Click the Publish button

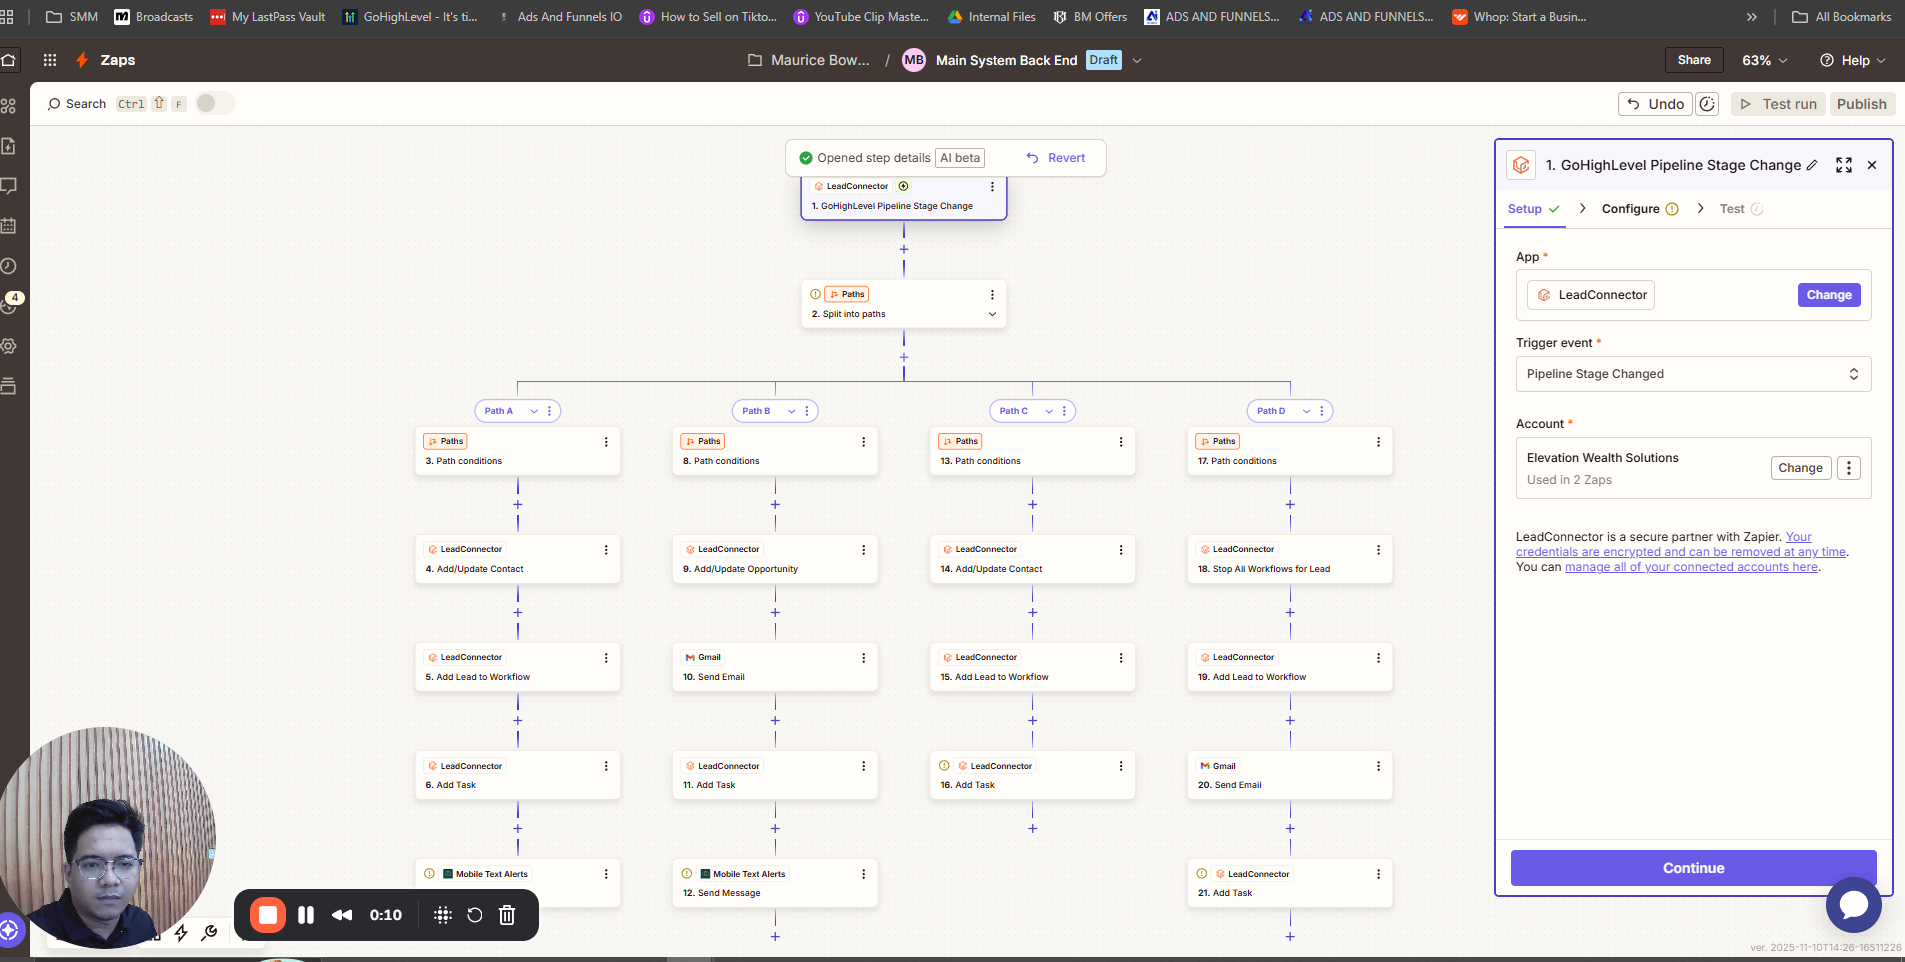(x=1861, y=104)
